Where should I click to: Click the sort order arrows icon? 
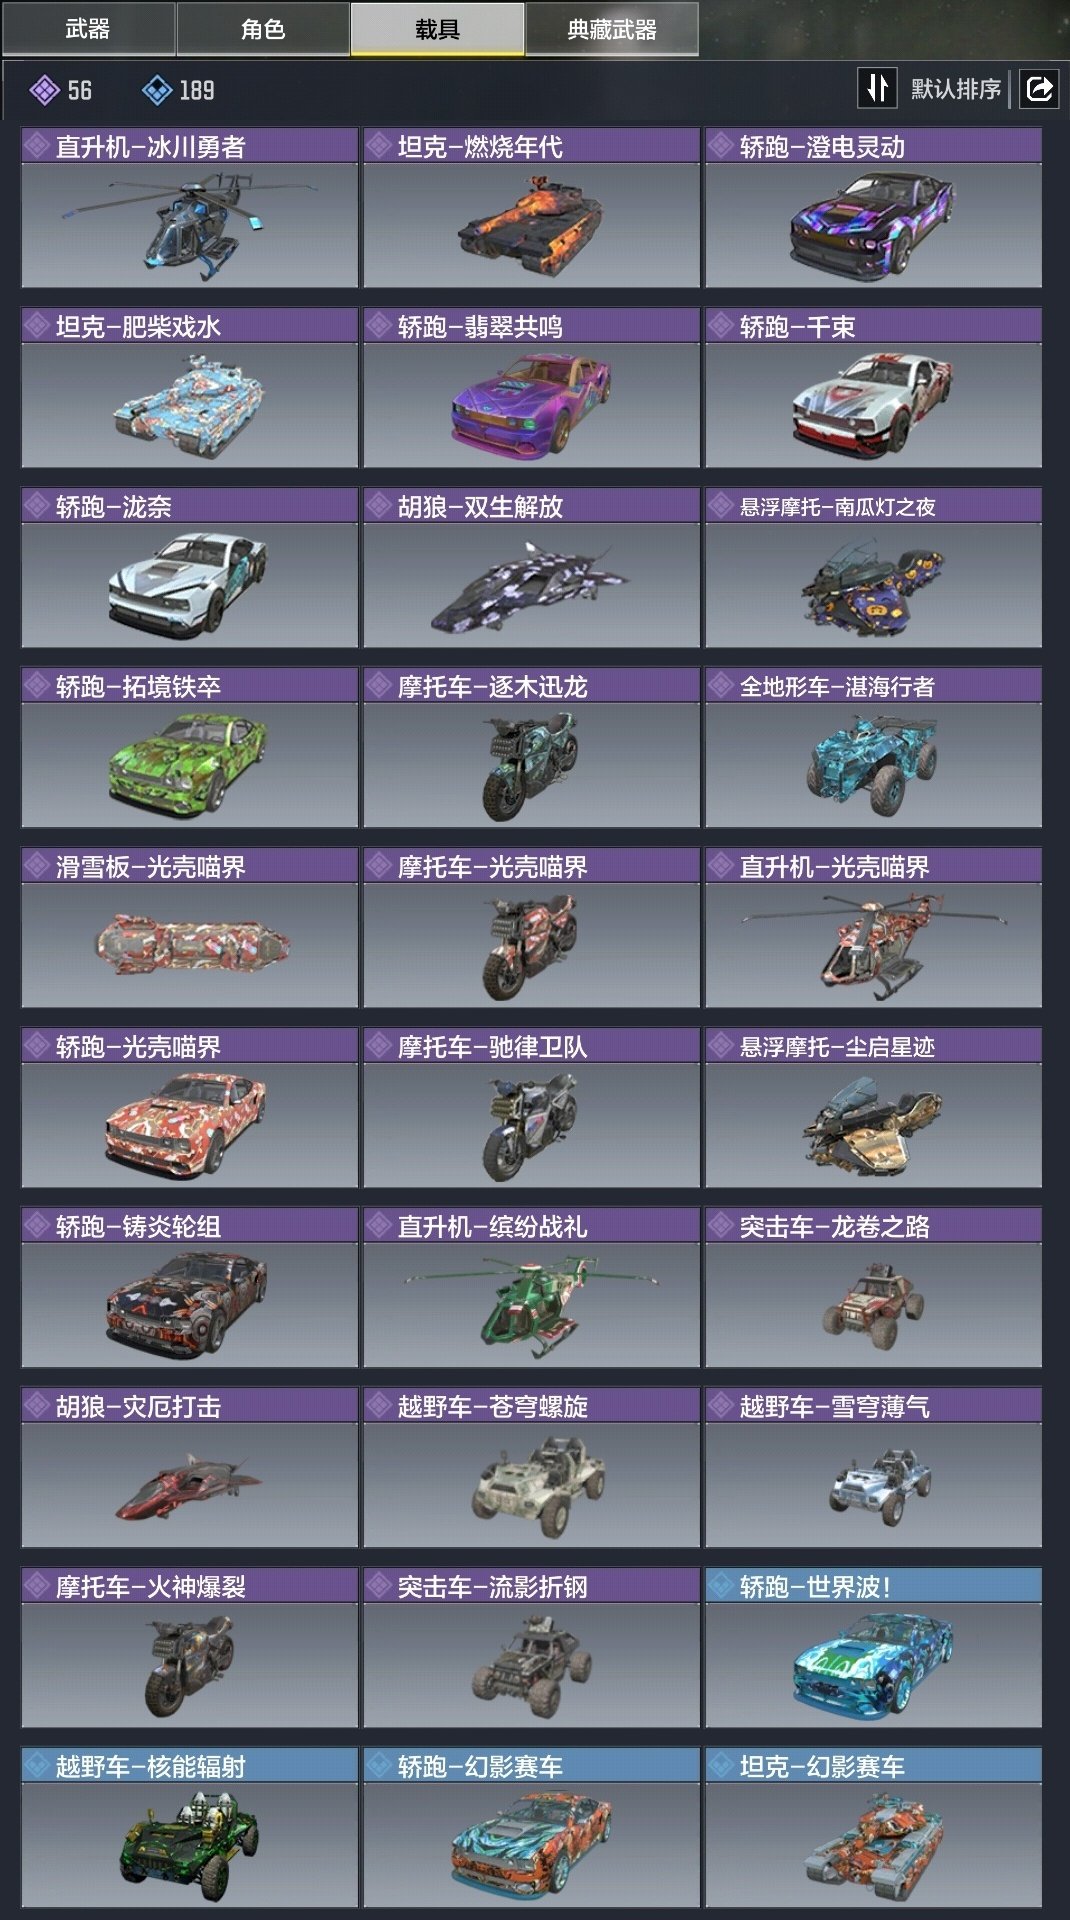pos(877,88)
